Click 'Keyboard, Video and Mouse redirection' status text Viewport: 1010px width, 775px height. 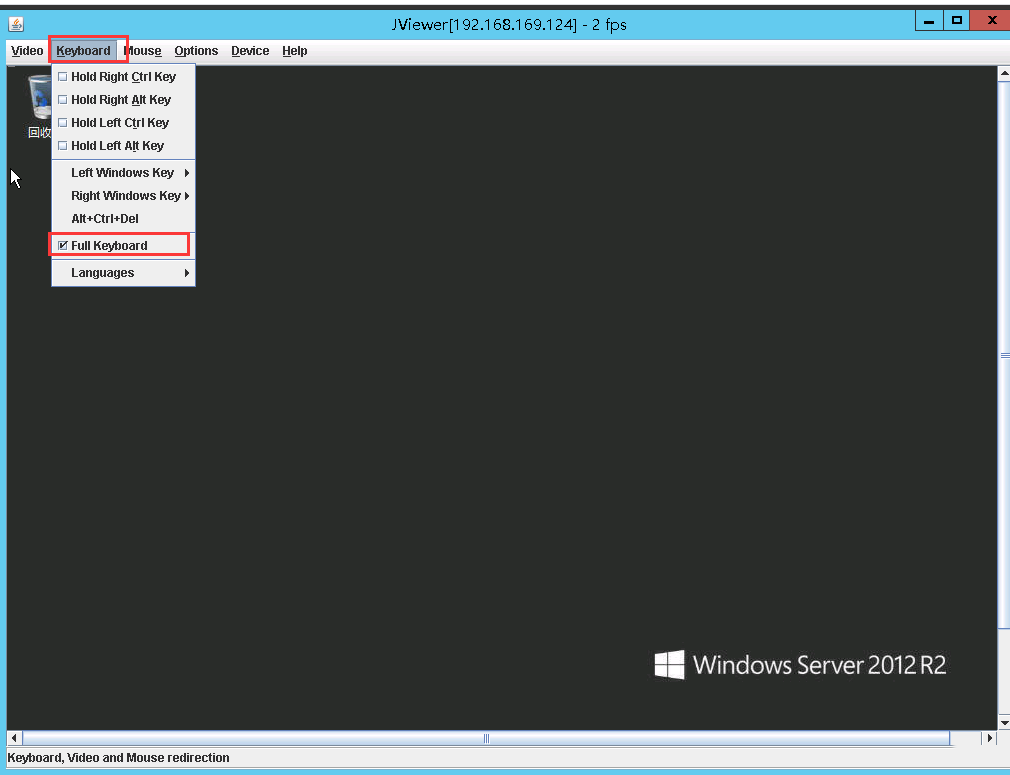(119, 758)
